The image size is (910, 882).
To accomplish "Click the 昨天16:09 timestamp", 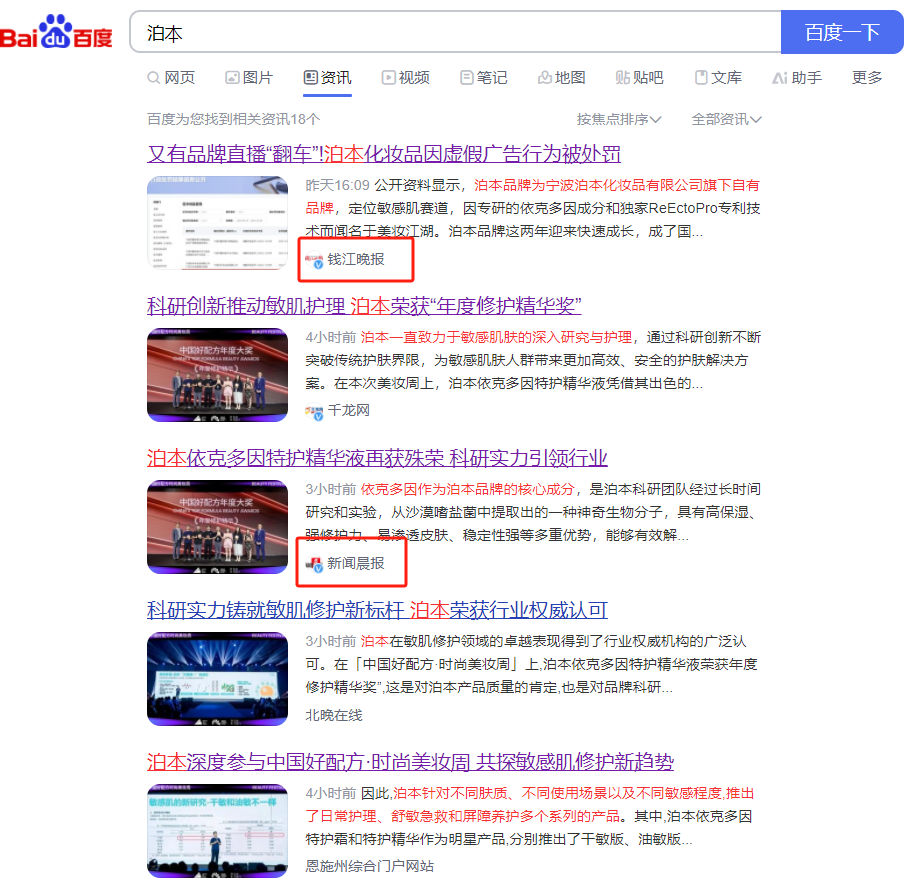I will pos(337,185).
